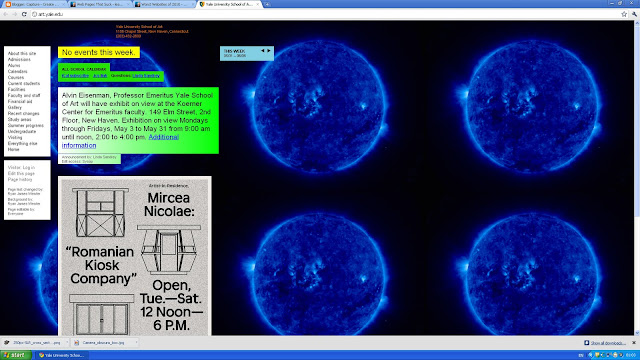Select the Yale University taskbar button
The width and height of the screenshot is (640, 360).
(61, 355)
